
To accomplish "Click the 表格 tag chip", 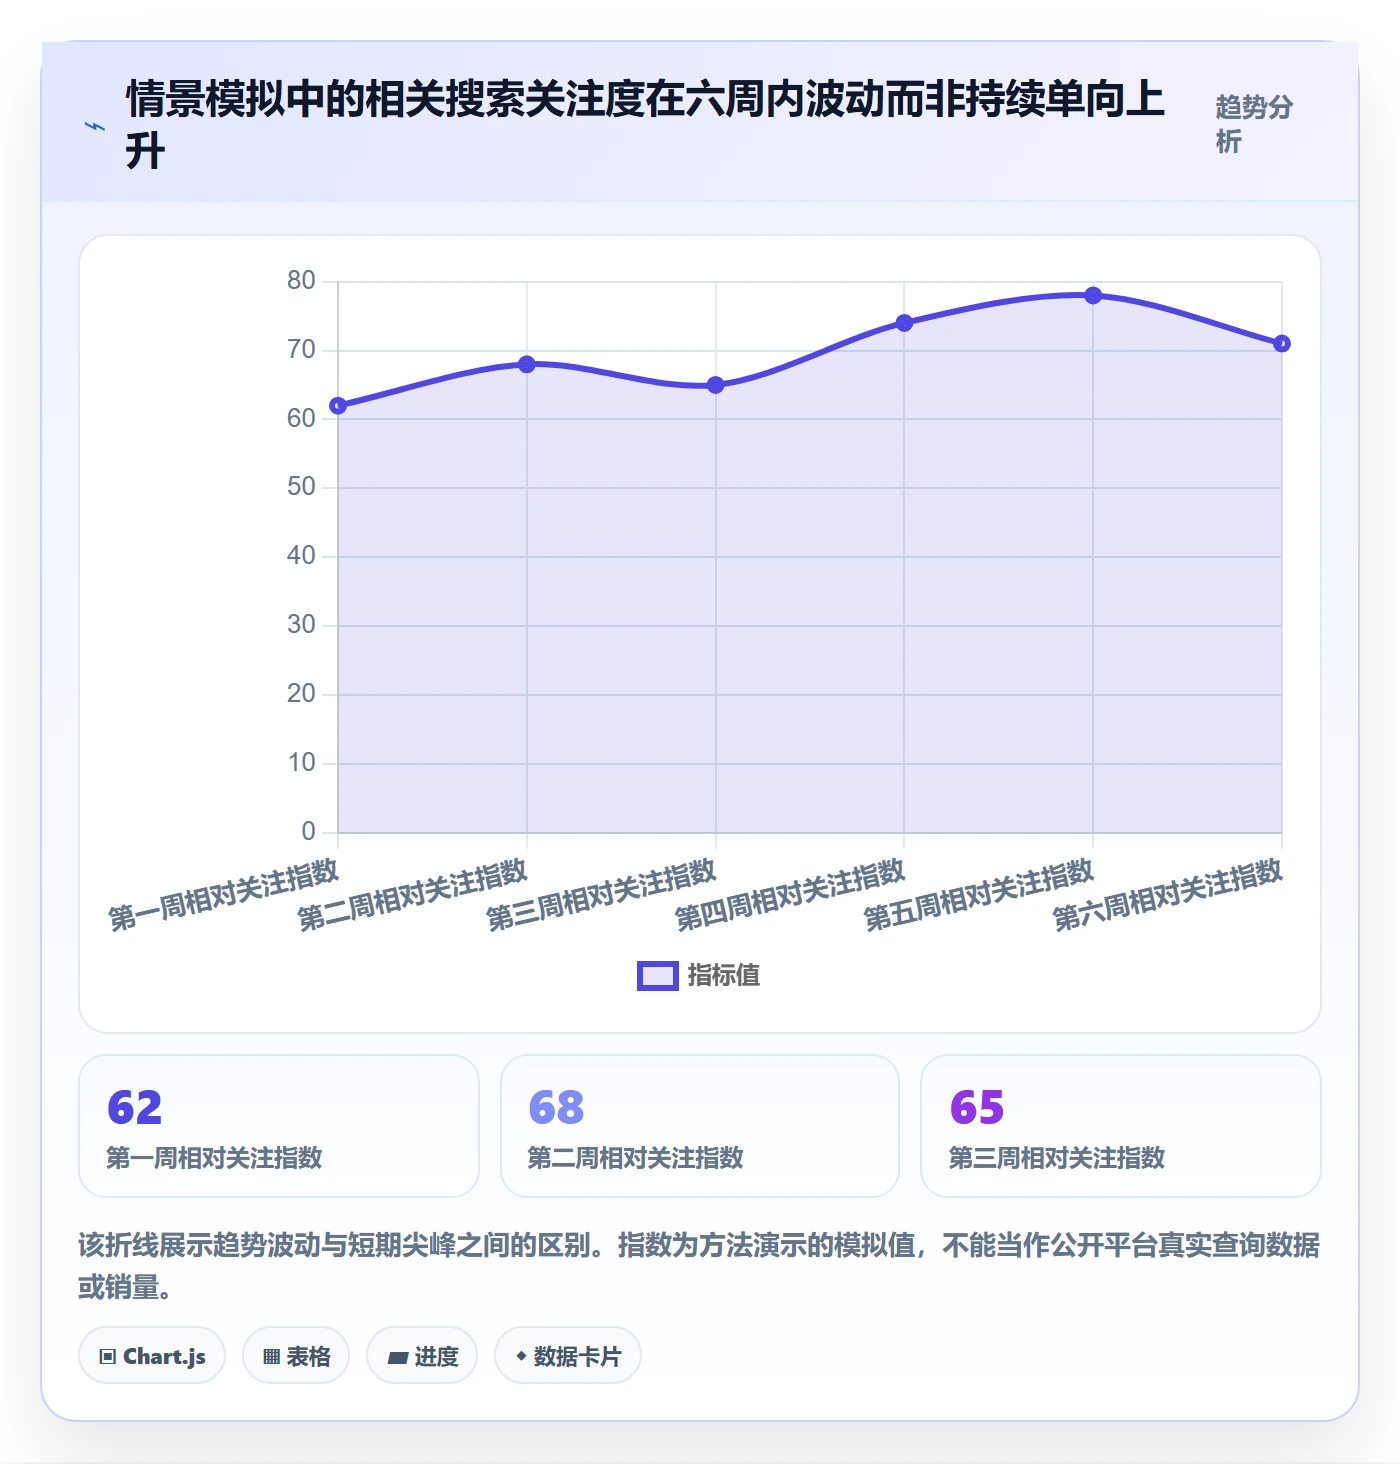I will click(x=296, y=1356).
